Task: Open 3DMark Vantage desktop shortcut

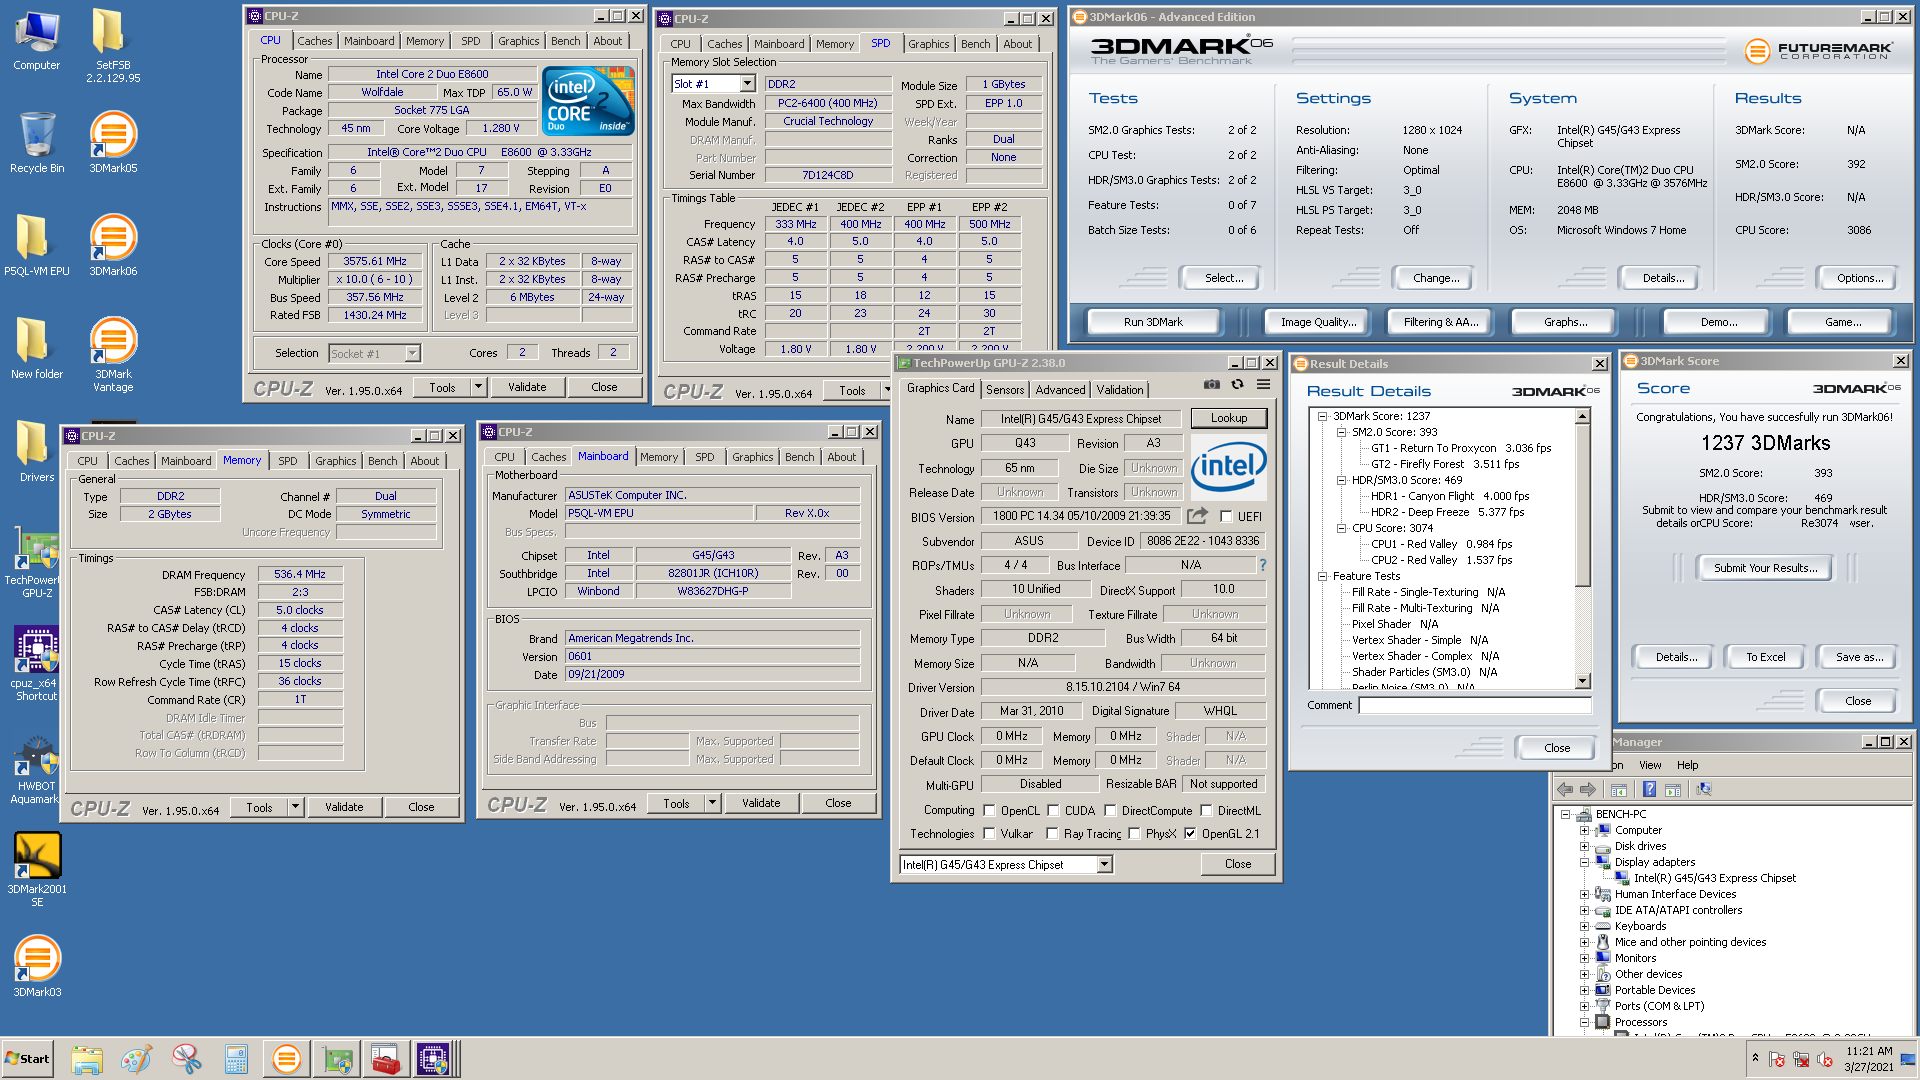Action: tap(113, 354)
